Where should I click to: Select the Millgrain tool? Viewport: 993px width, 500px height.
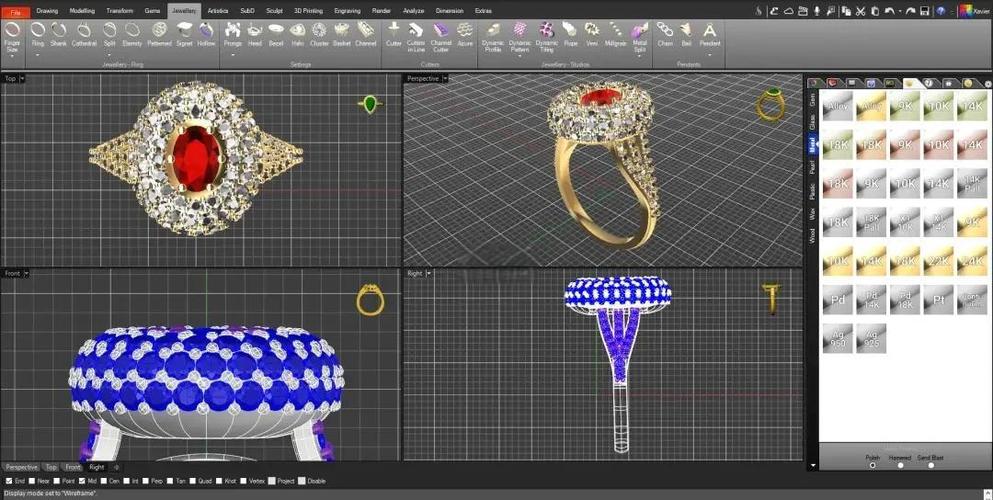615,34
